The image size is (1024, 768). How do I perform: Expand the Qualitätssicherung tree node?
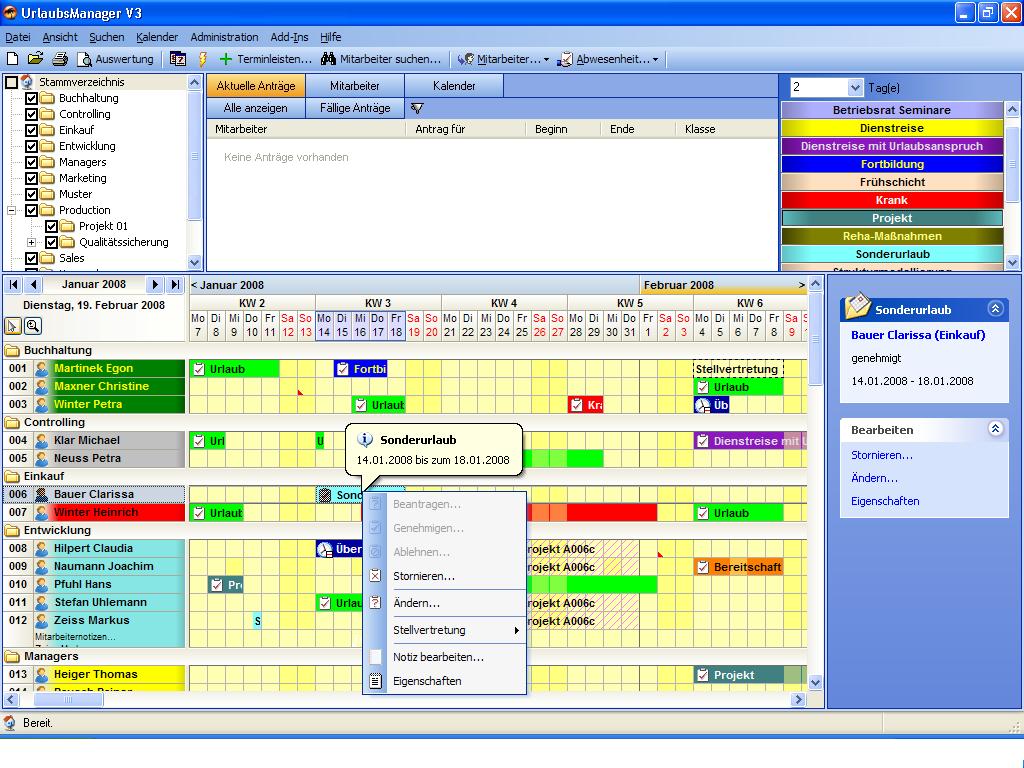(x=30, y=242)
